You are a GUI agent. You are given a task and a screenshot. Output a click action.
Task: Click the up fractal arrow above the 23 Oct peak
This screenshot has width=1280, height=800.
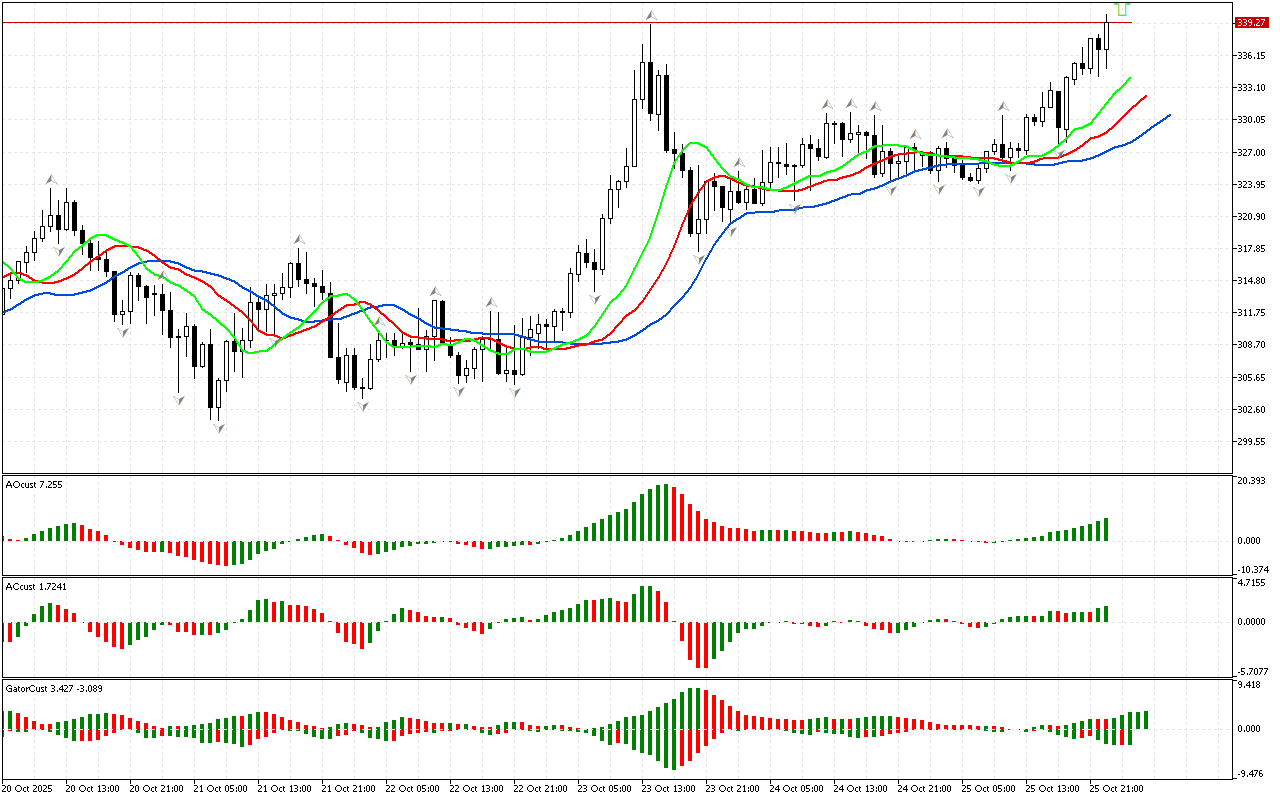[x=651, y=15]
